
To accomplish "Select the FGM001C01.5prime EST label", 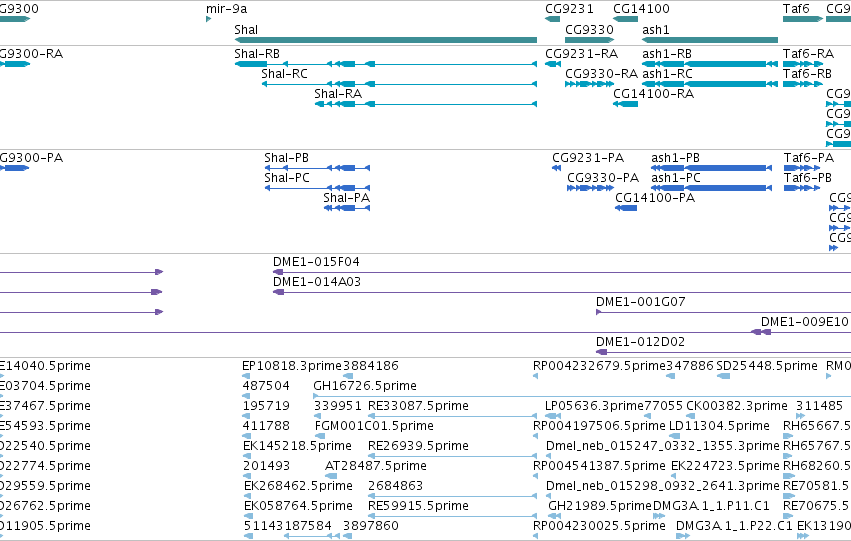I will (374, 427).
